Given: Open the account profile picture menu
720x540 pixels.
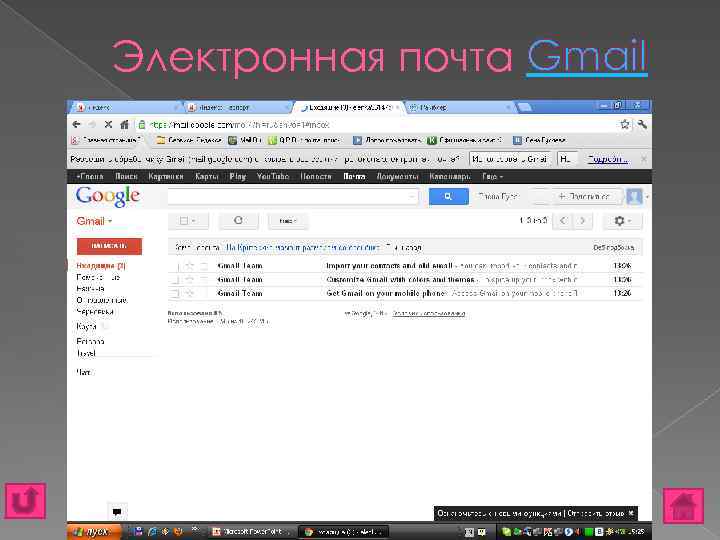Looking at the screenshot, I should point(634,197).
